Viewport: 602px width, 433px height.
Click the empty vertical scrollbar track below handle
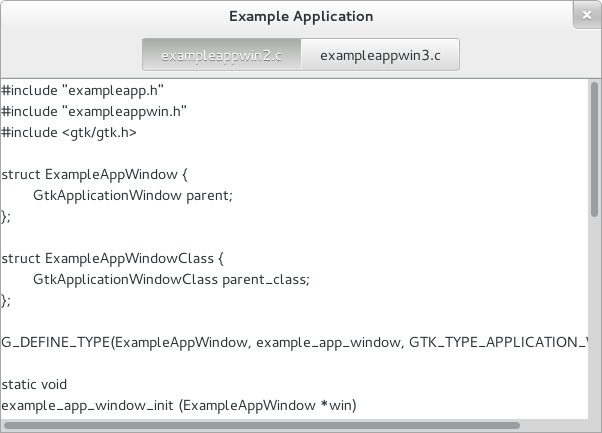pos(594,320)
